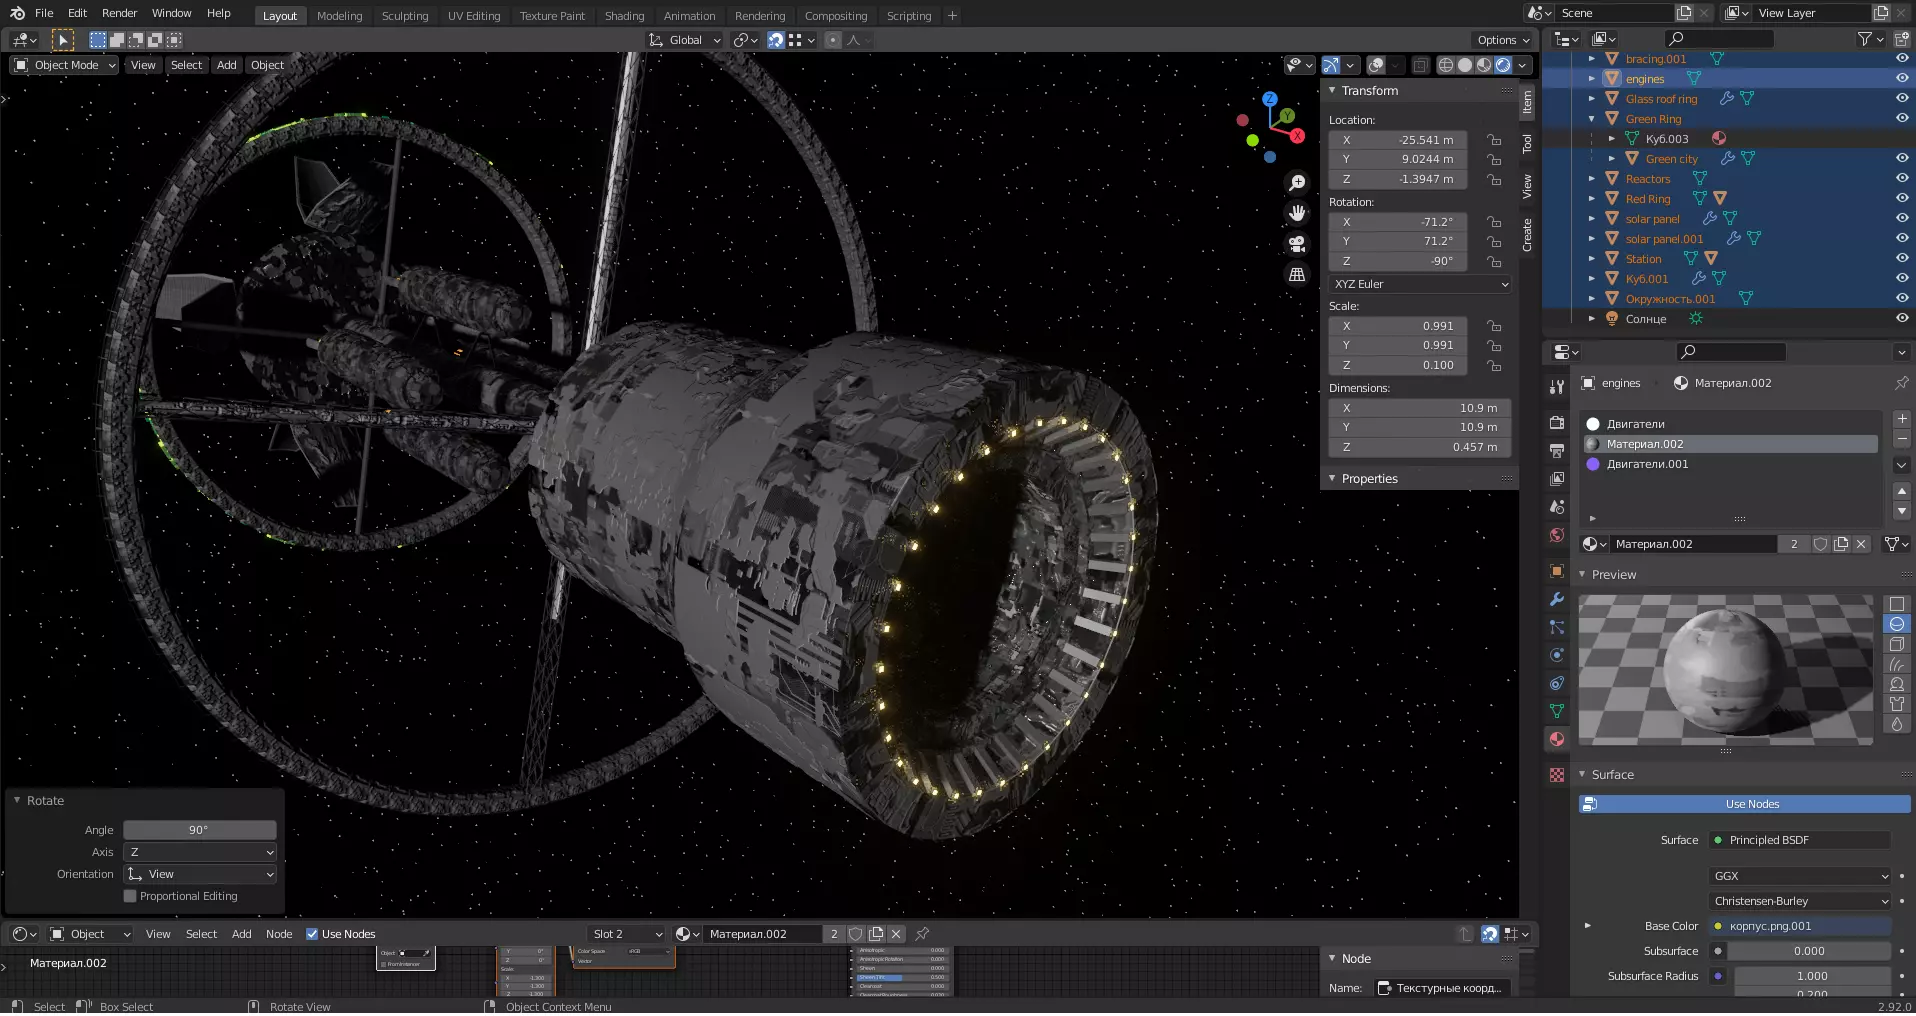
Task: Toggle lock on Location X
Action: 1494,140
